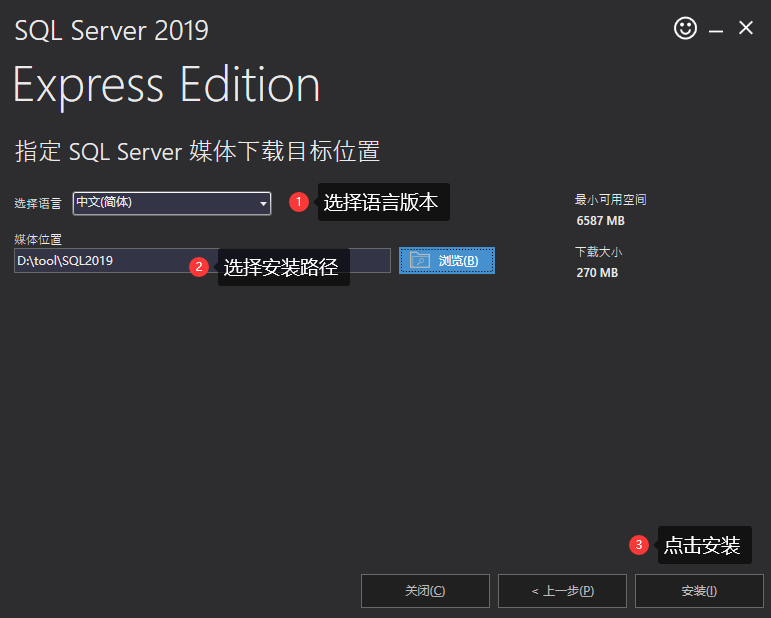Click the 选择语言 label
771x618 pixels.
(38, 204)
